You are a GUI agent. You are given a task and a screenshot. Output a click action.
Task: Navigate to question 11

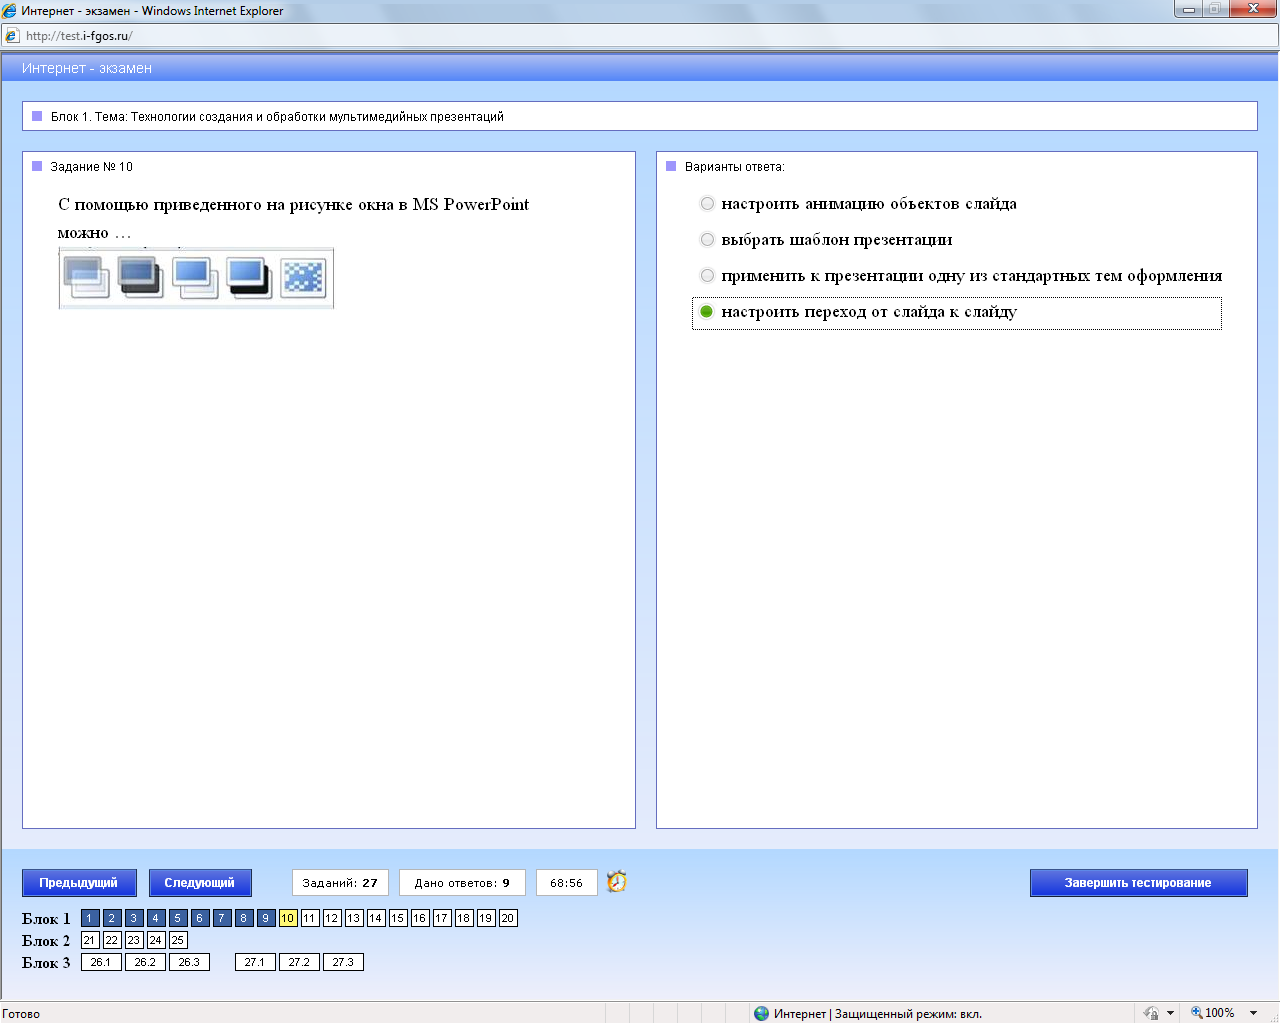coord(310,918)
